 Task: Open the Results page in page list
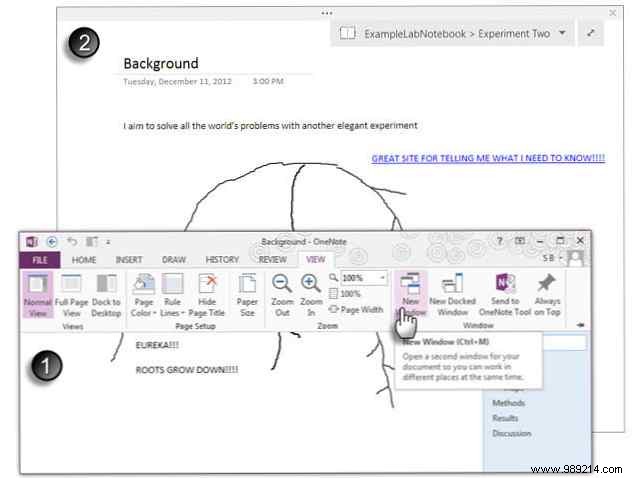(505, 418)
